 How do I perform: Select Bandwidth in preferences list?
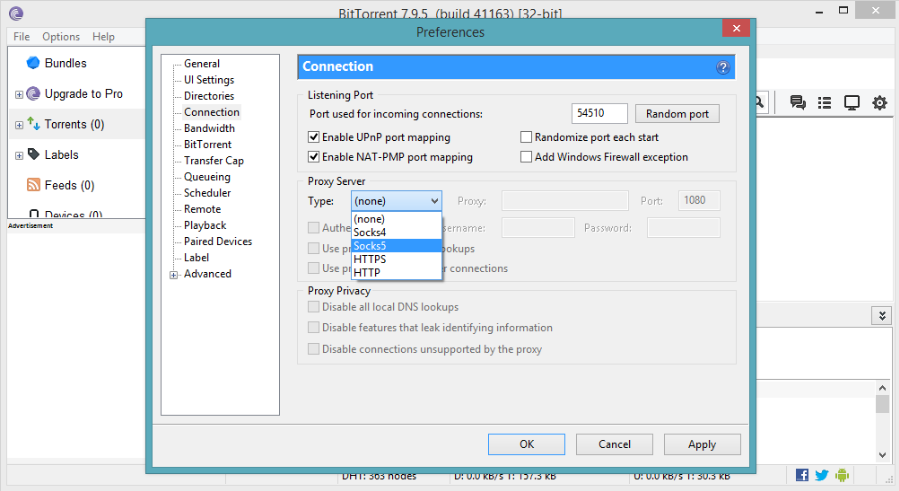209,128
